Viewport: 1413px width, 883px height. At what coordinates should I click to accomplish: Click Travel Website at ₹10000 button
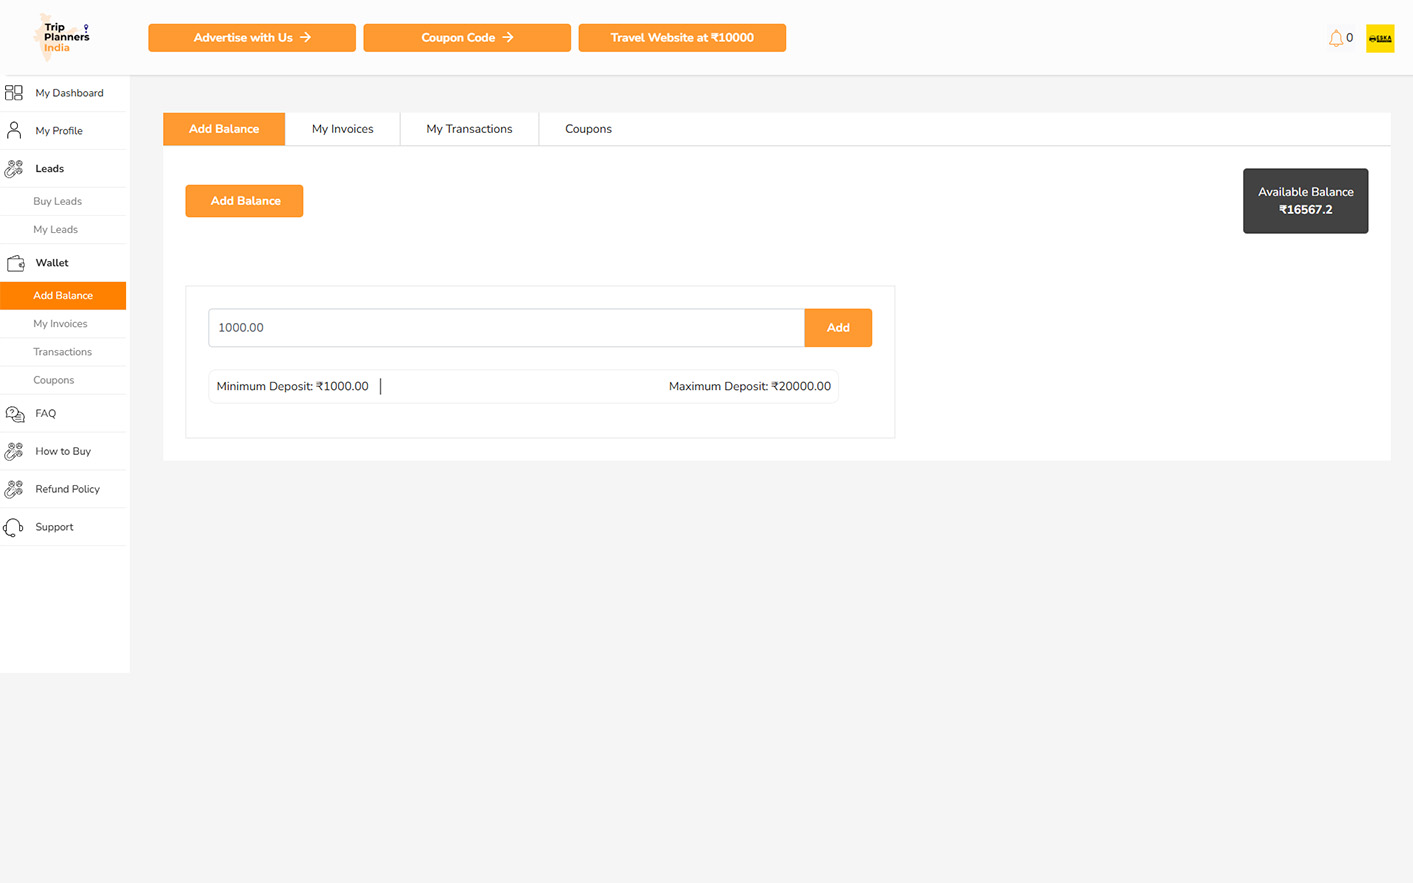click(x=682, y=38)
